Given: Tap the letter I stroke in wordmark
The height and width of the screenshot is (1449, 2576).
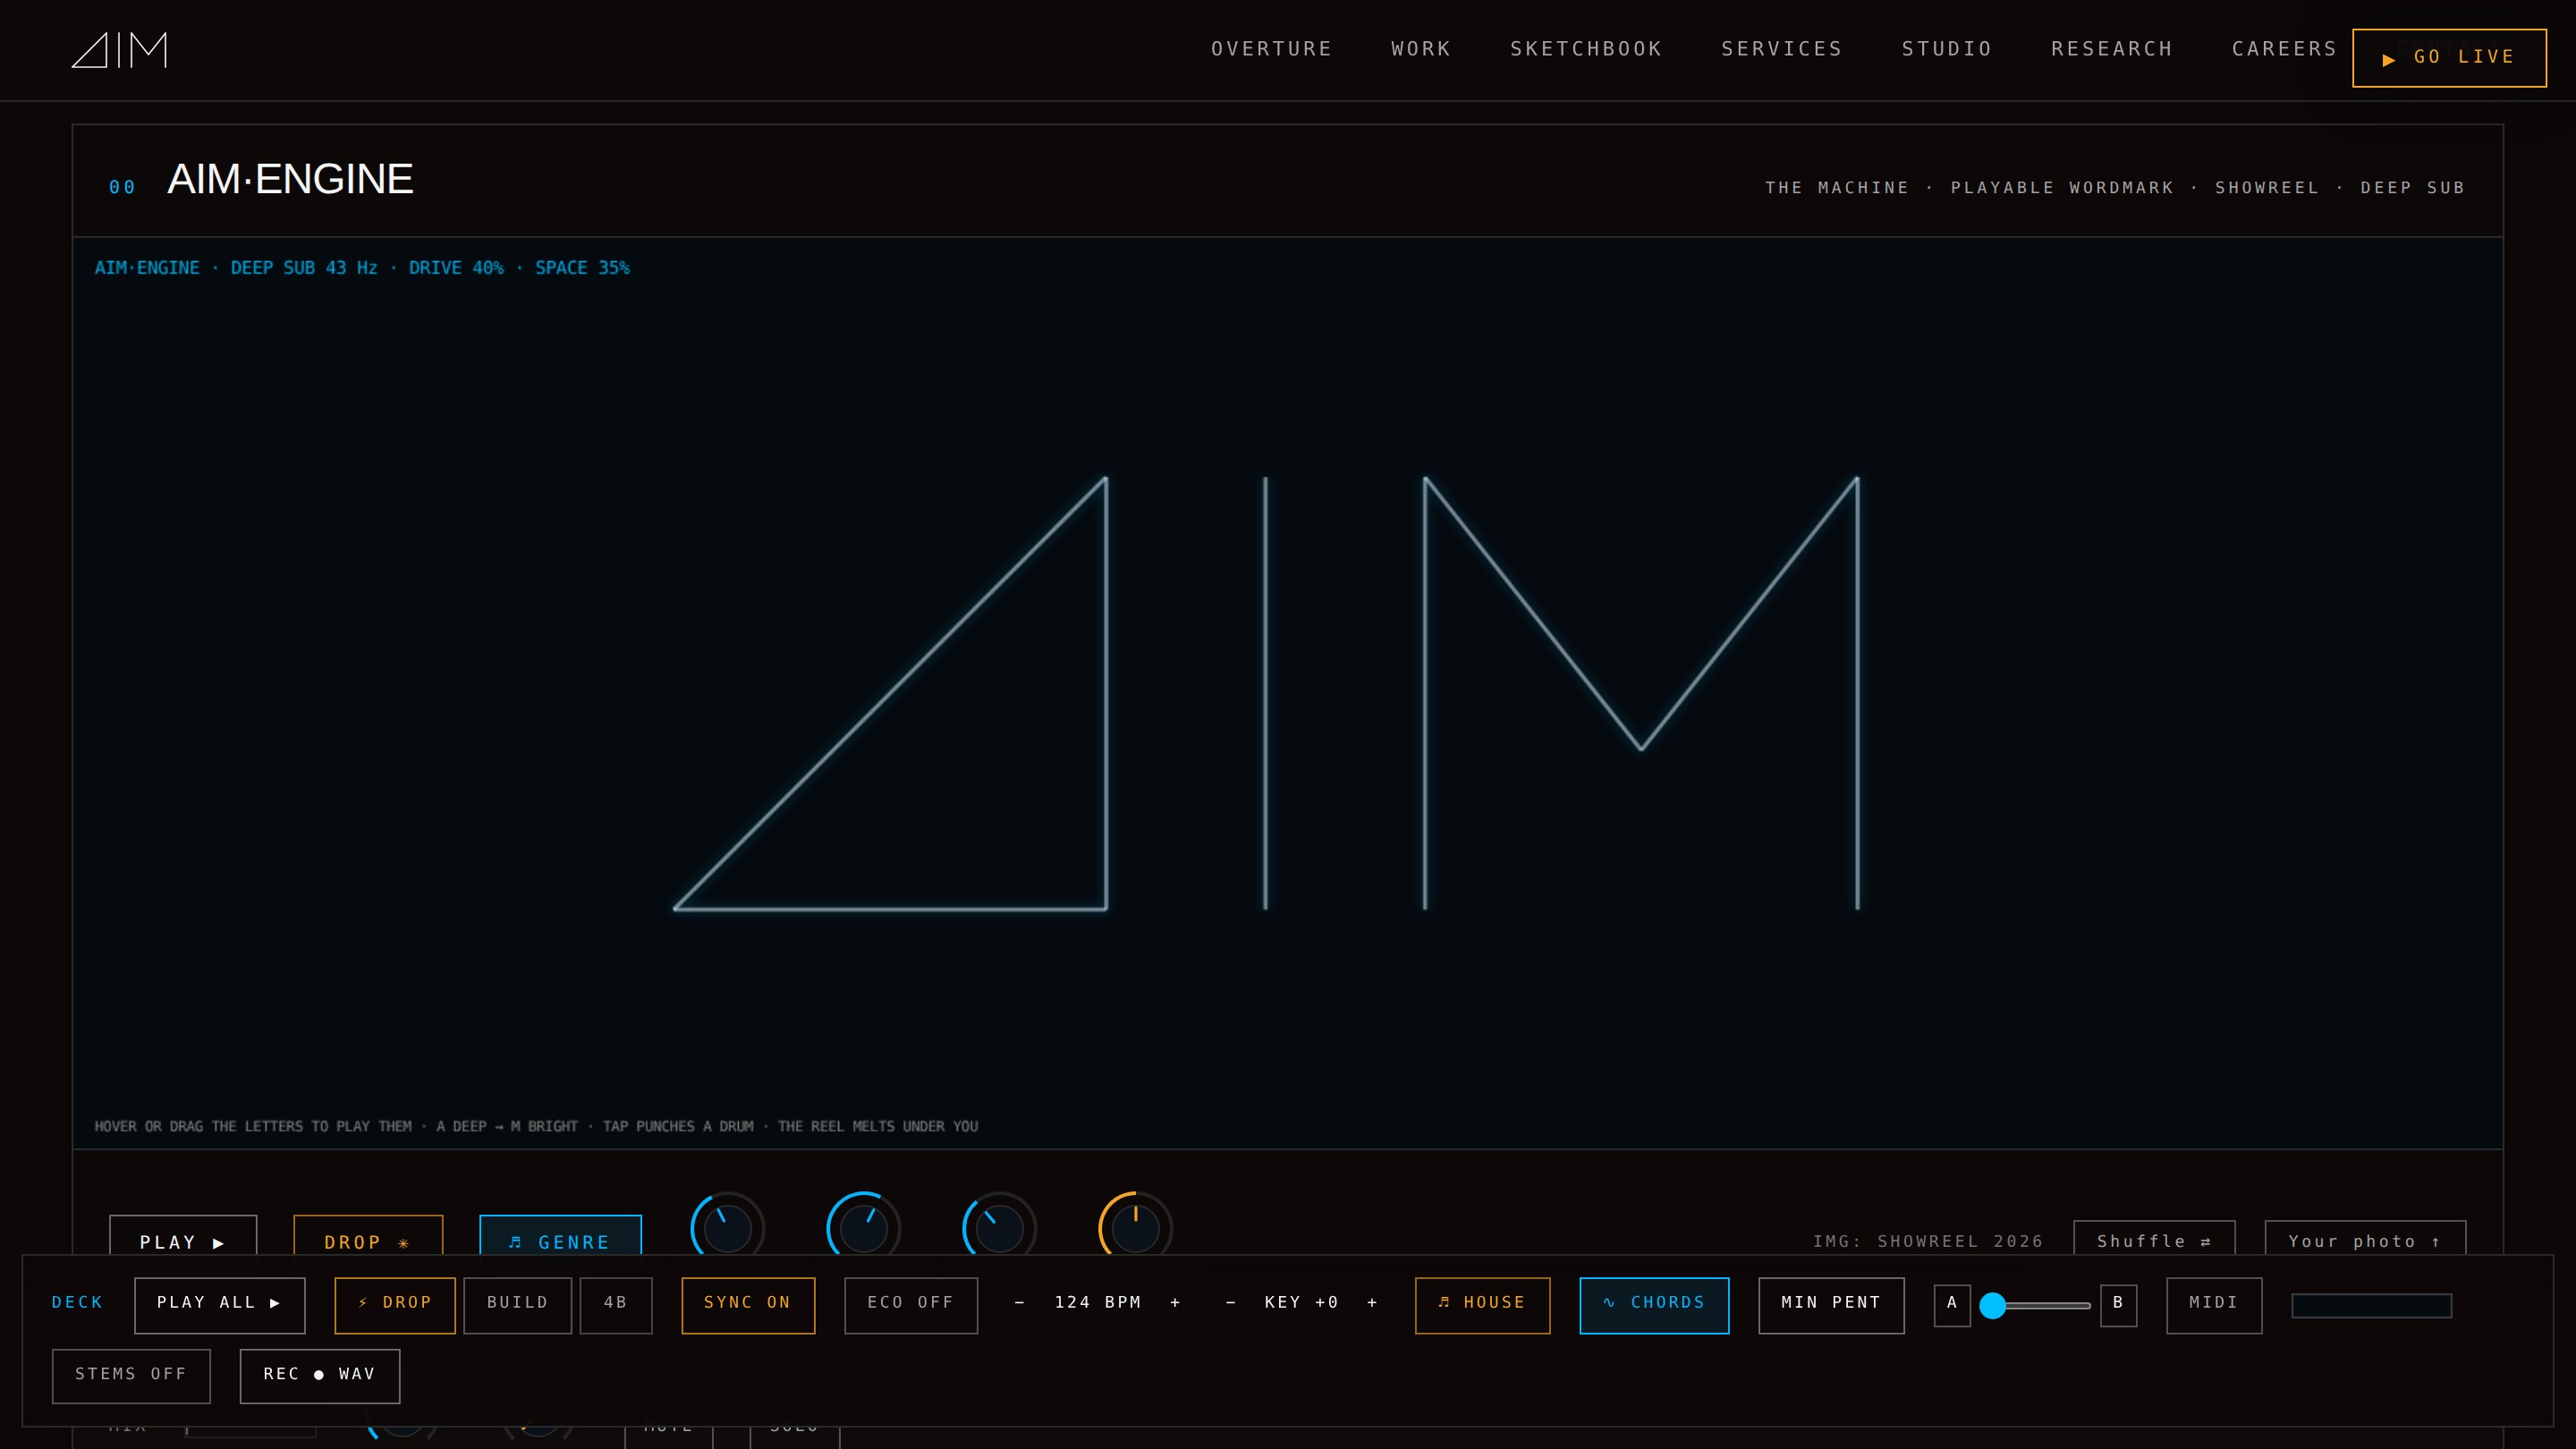Looking at the screenshot, I should pyautogui.click(x=1265, y=693).
